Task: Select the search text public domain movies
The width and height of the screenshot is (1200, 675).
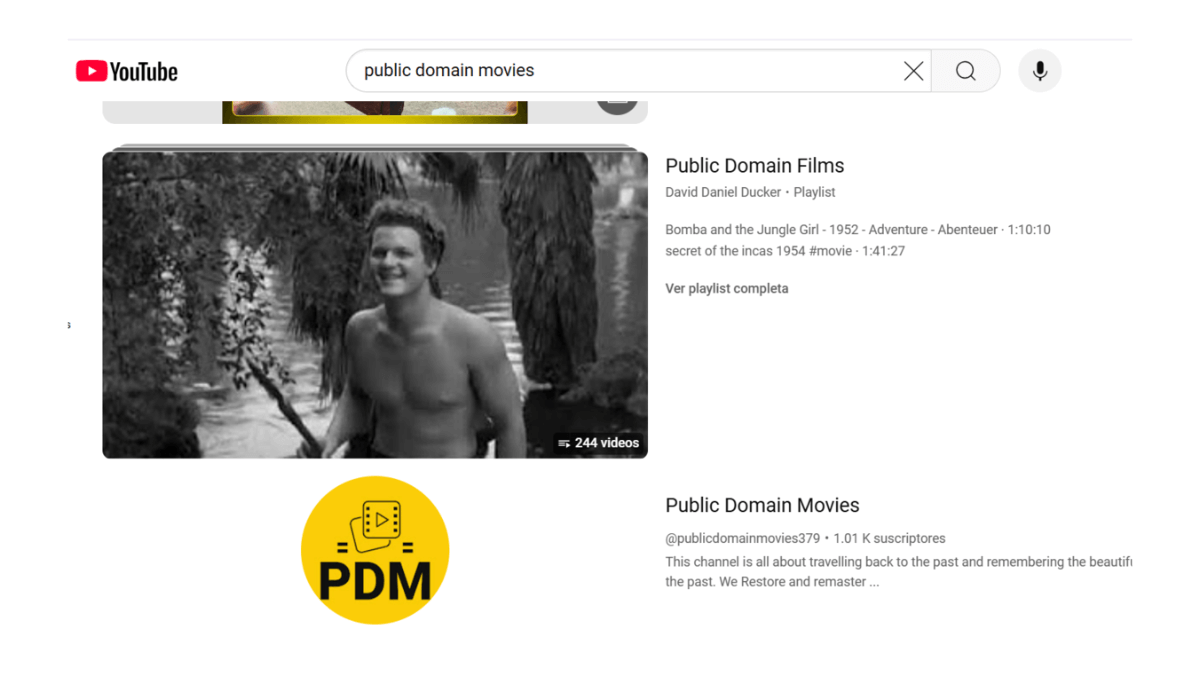Action: (447, 70)
